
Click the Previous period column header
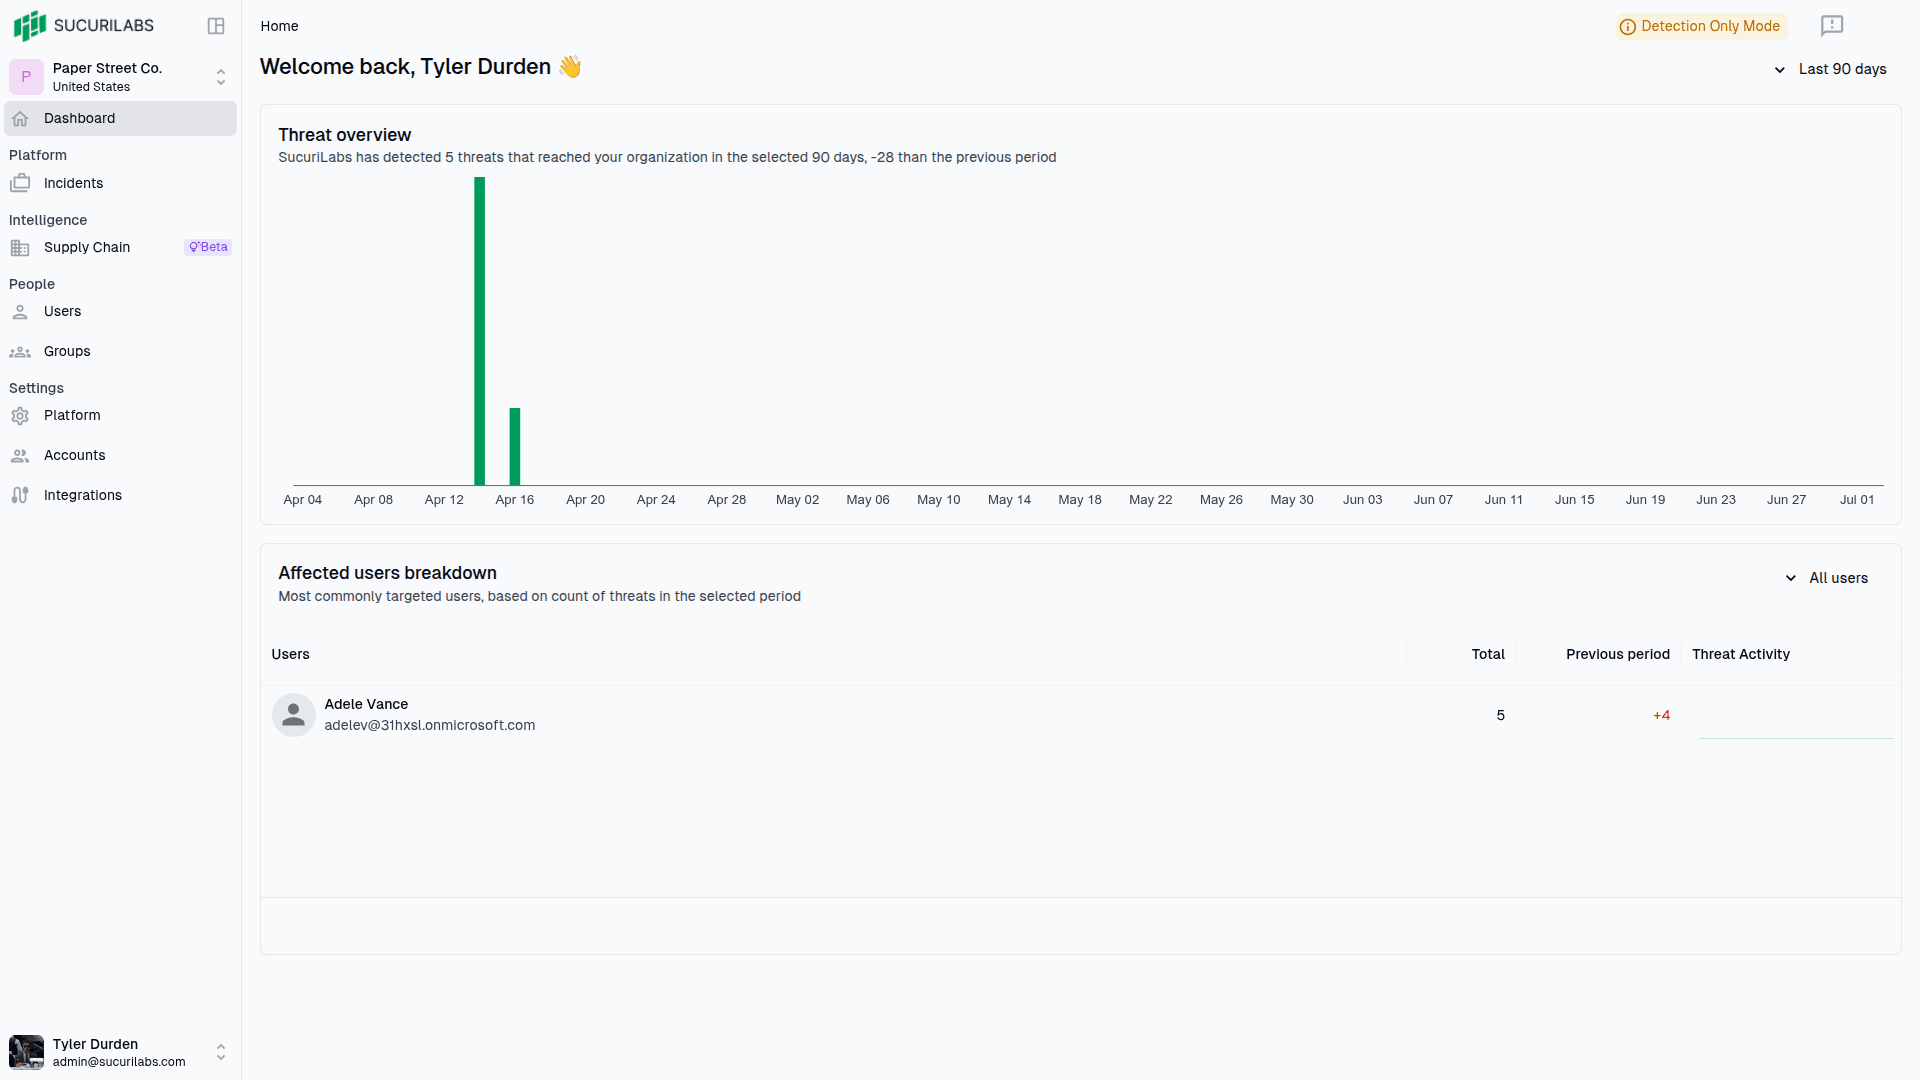pos(1618,654)
